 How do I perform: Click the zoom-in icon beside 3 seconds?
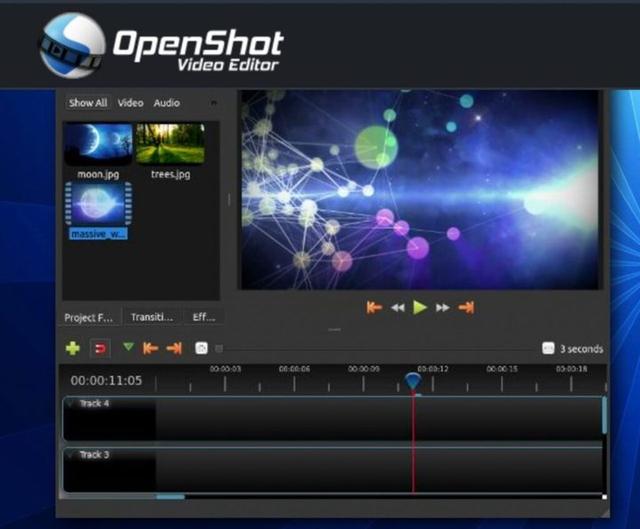coord(548,348)
